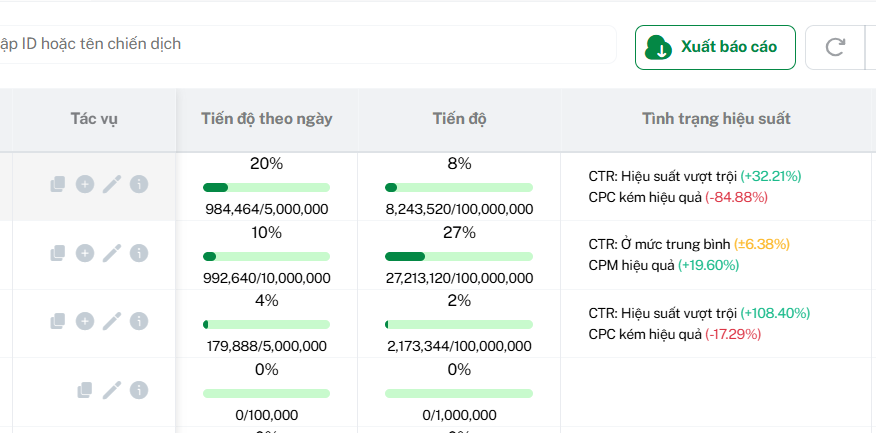Image resolution: width=876 pixels, height=433 pixels.
Task: Click the 20% daily progress bar
Action: (266, 188)
